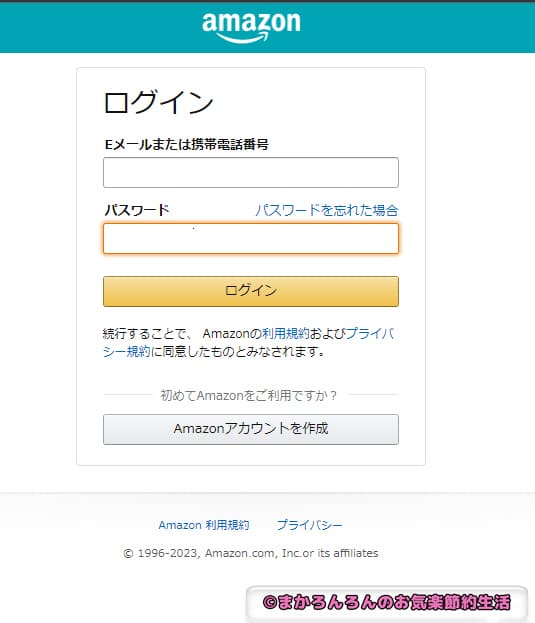Focus the パスワード input field
Screen dimensions: 535x623
point(251,238)
